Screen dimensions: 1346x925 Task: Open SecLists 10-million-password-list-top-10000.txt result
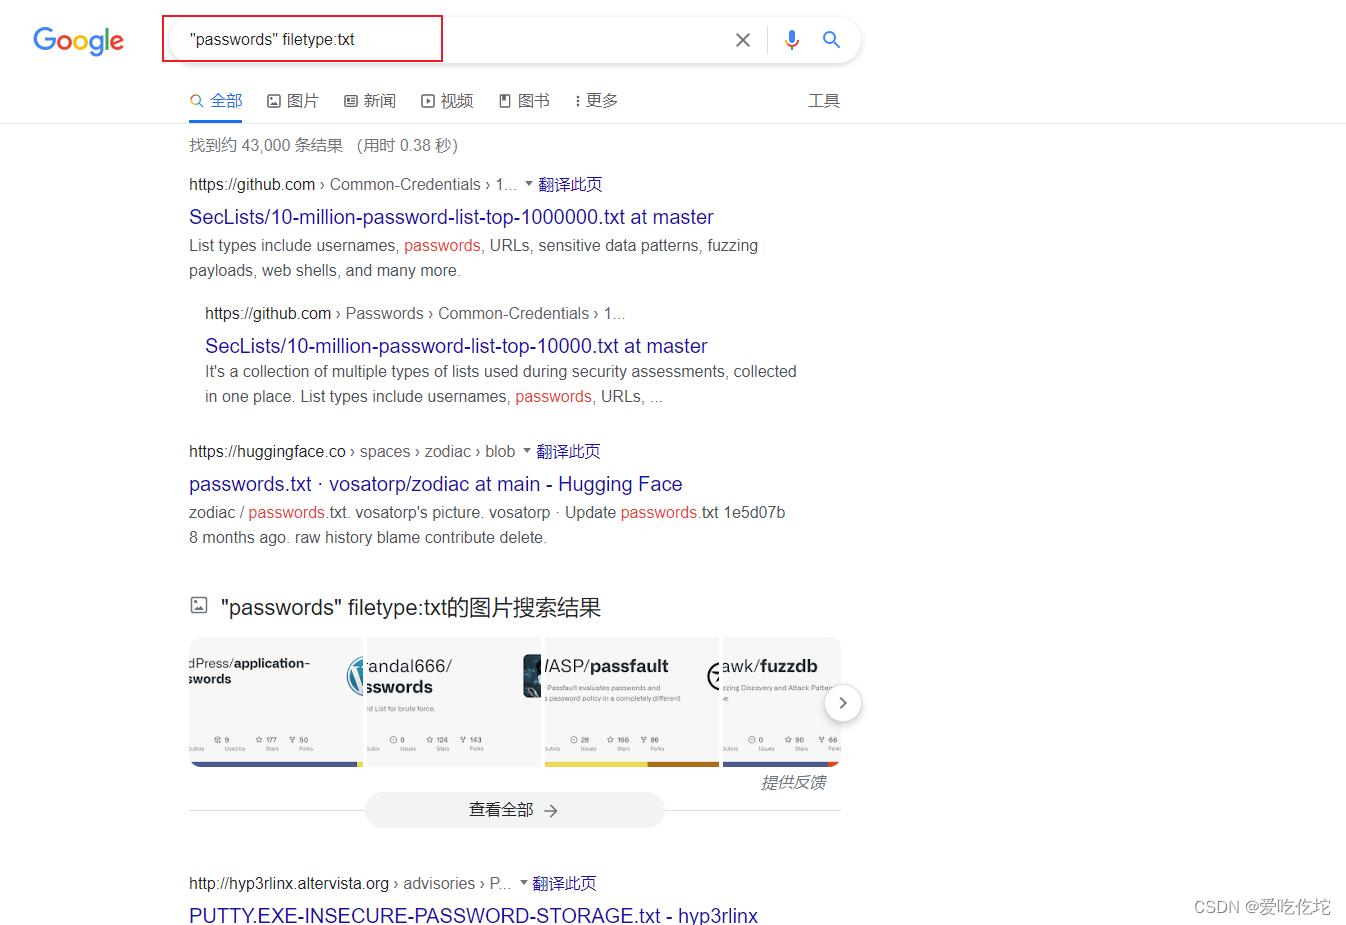coord(456,346)
